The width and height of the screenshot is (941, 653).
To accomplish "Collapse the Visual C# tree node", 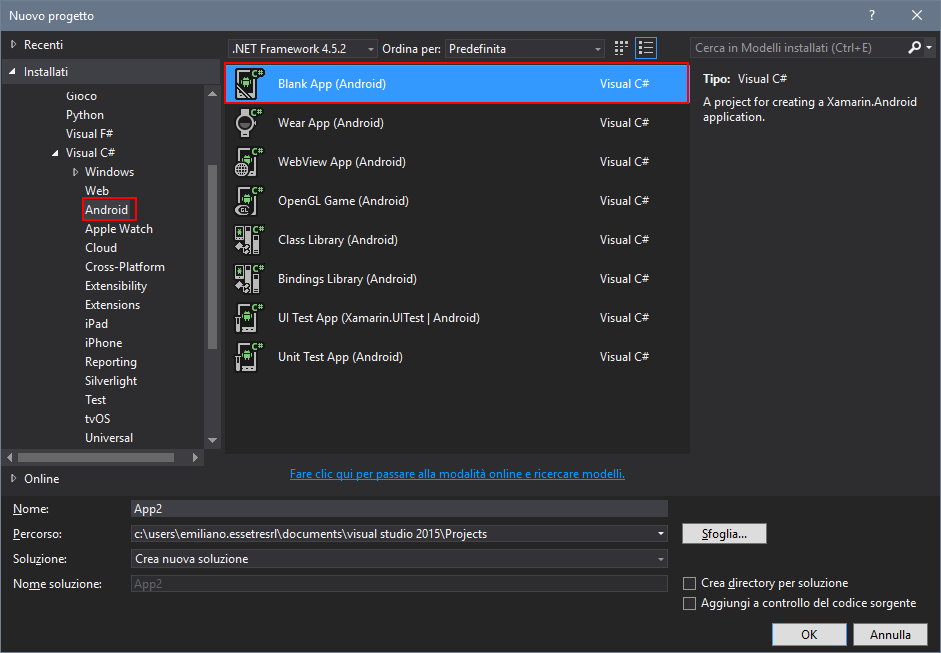I will tap(55, 153).
